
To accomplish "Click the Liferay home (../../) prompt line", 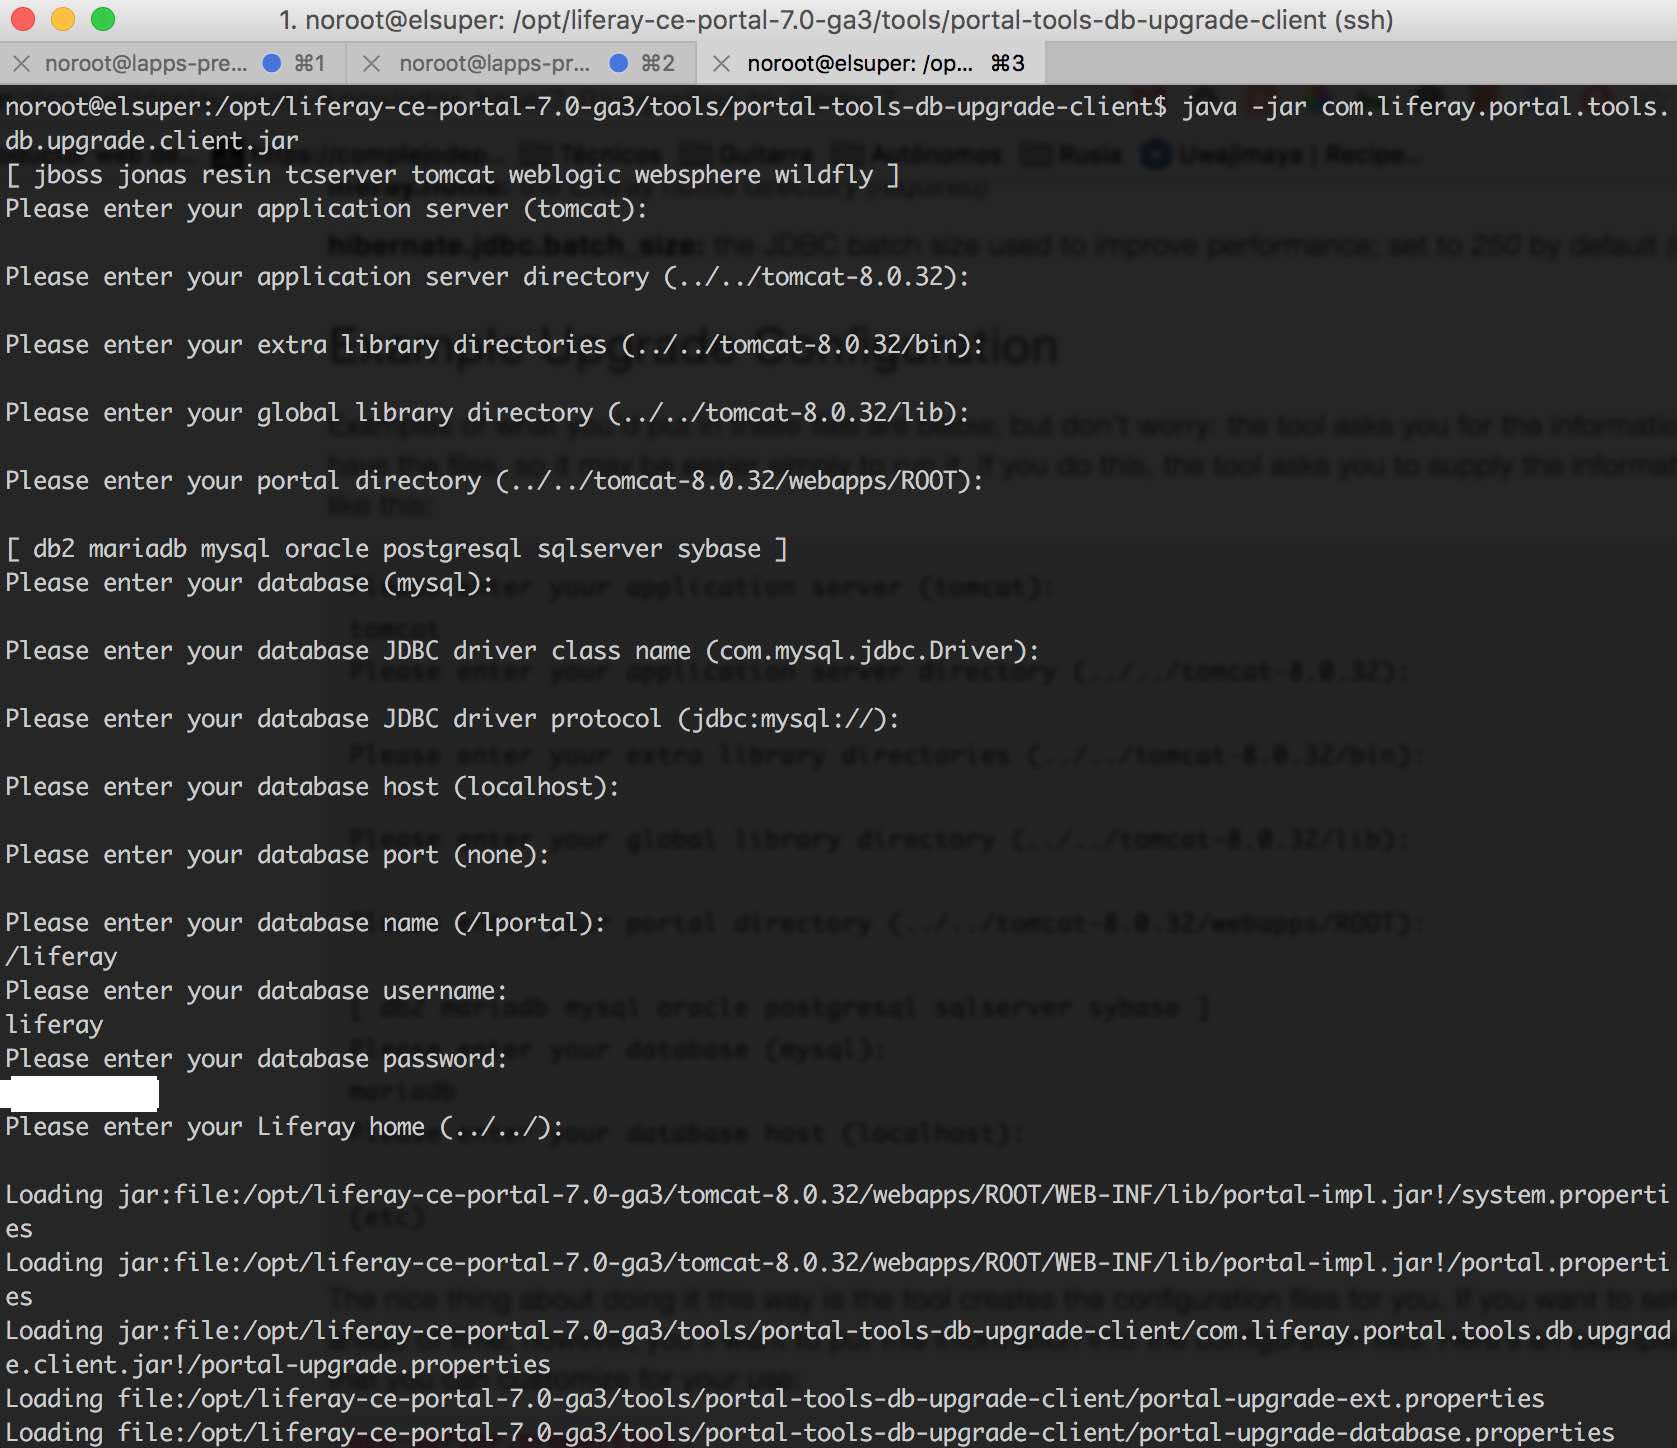I will [x=284, y=1127].
